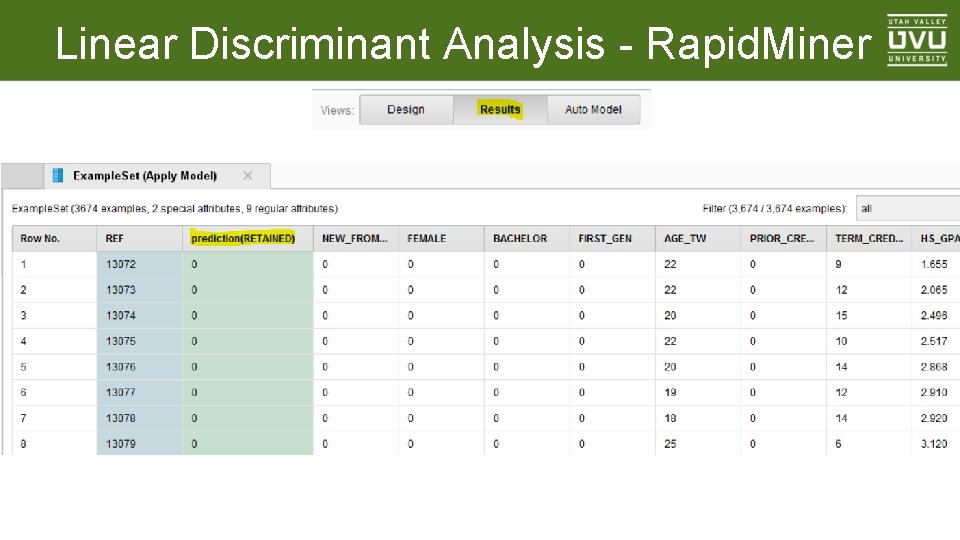This screenshot has width=960, height=540.
Task: Select REF cell 13075
Action: (140, 342)
